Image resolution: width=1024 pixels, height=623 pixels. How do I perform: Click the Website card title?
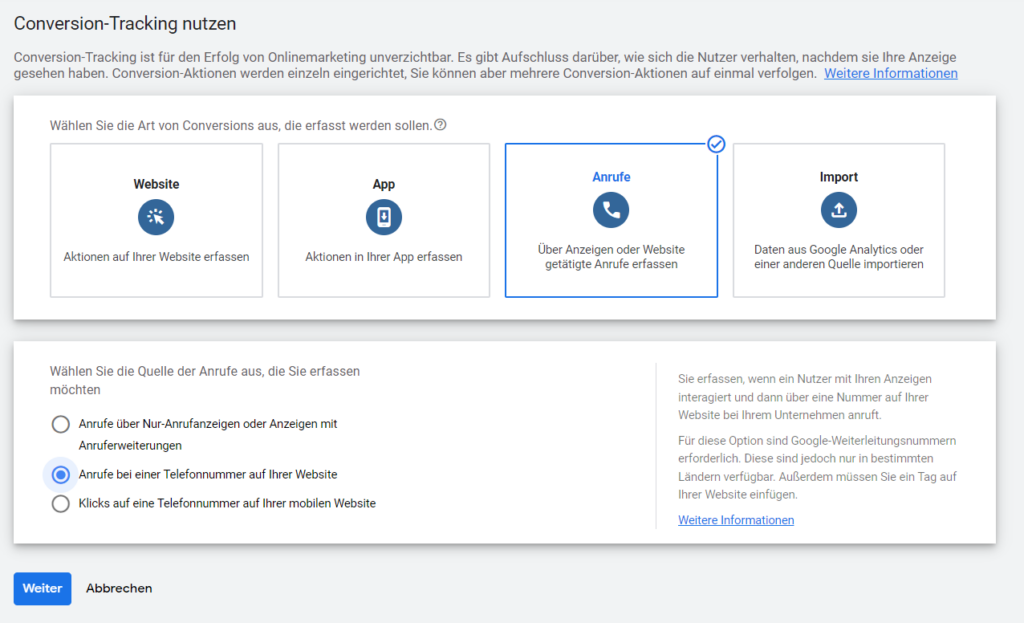(x=156, y=184)
